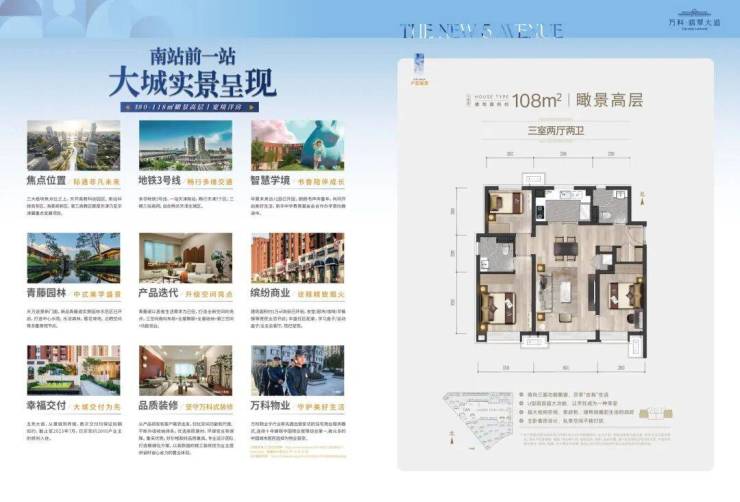740x502 pixels.
Task: Click the heading 缤纷商业
Action: click(x=270, y=293)
